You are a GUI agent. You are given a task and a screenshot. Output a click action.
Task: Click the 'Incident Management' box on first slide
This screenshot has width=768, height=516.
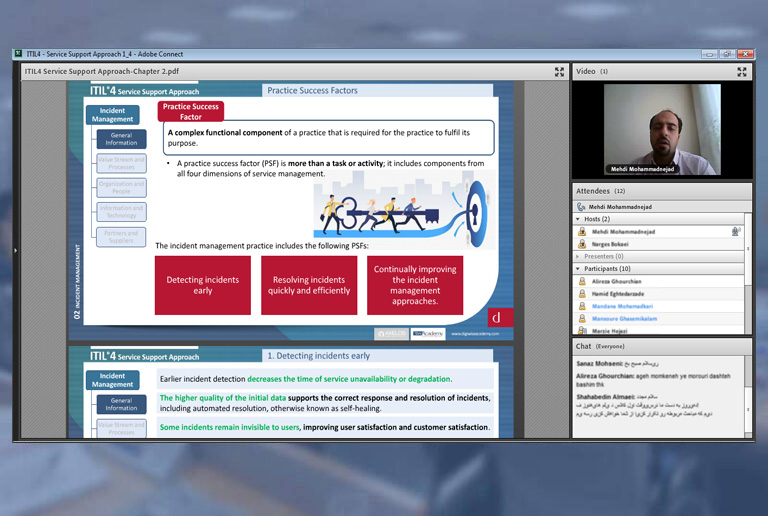coord(112,115)
